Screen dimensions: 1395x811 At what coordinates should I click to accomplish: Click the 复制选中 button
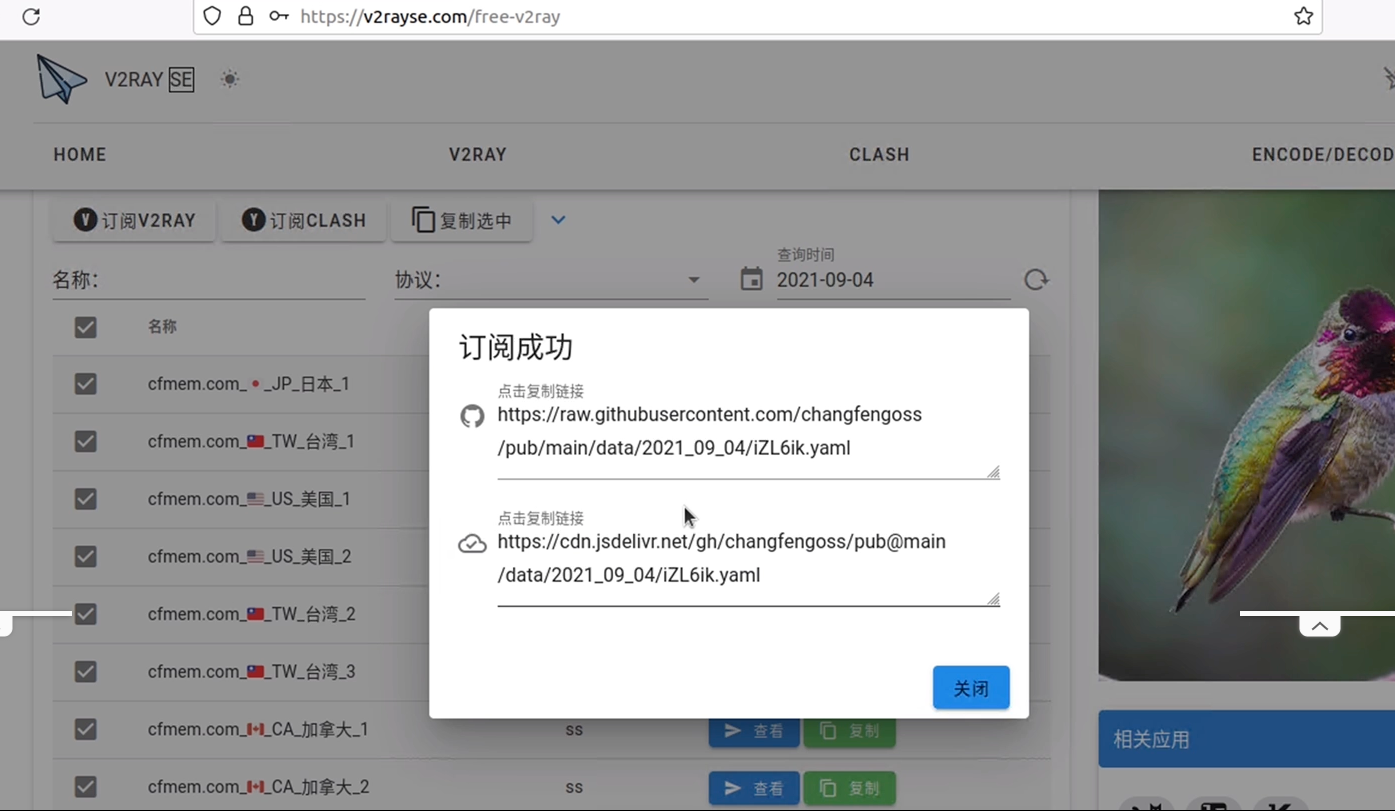coord(462,220)
